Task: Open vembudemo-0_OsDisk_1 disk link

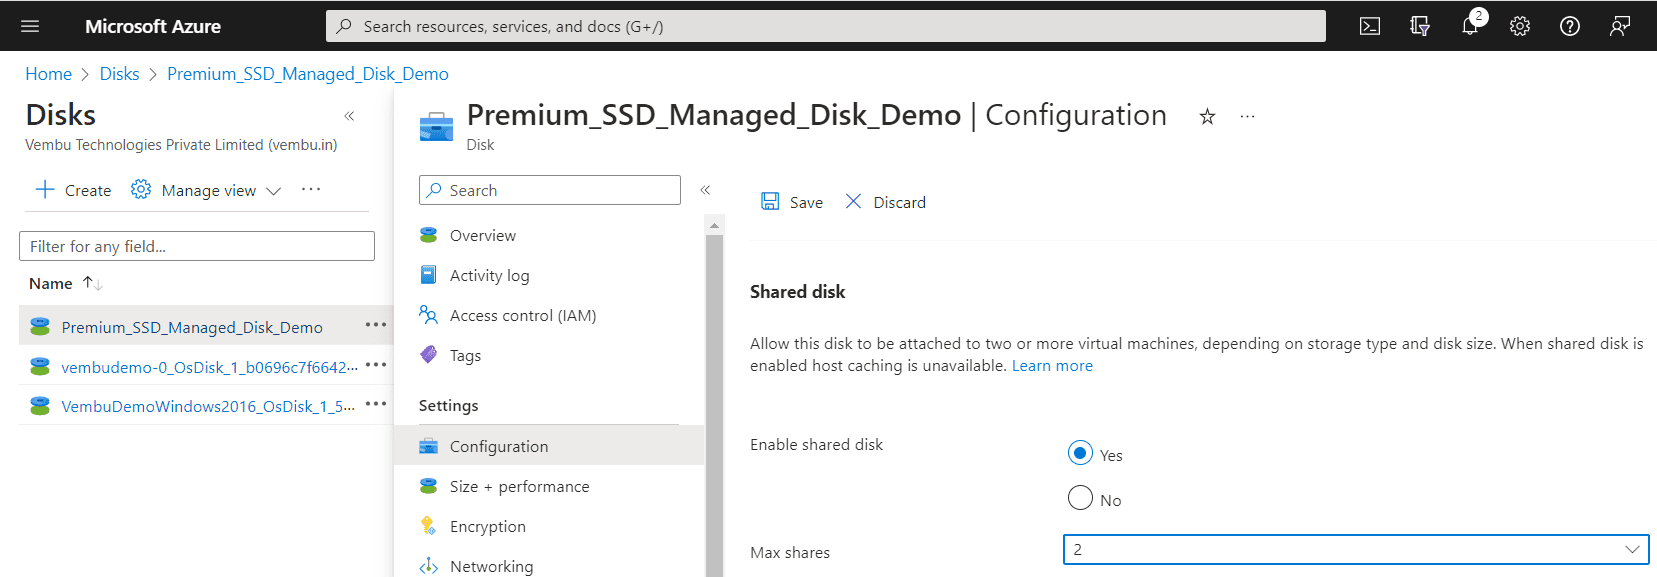Action: 209,367
